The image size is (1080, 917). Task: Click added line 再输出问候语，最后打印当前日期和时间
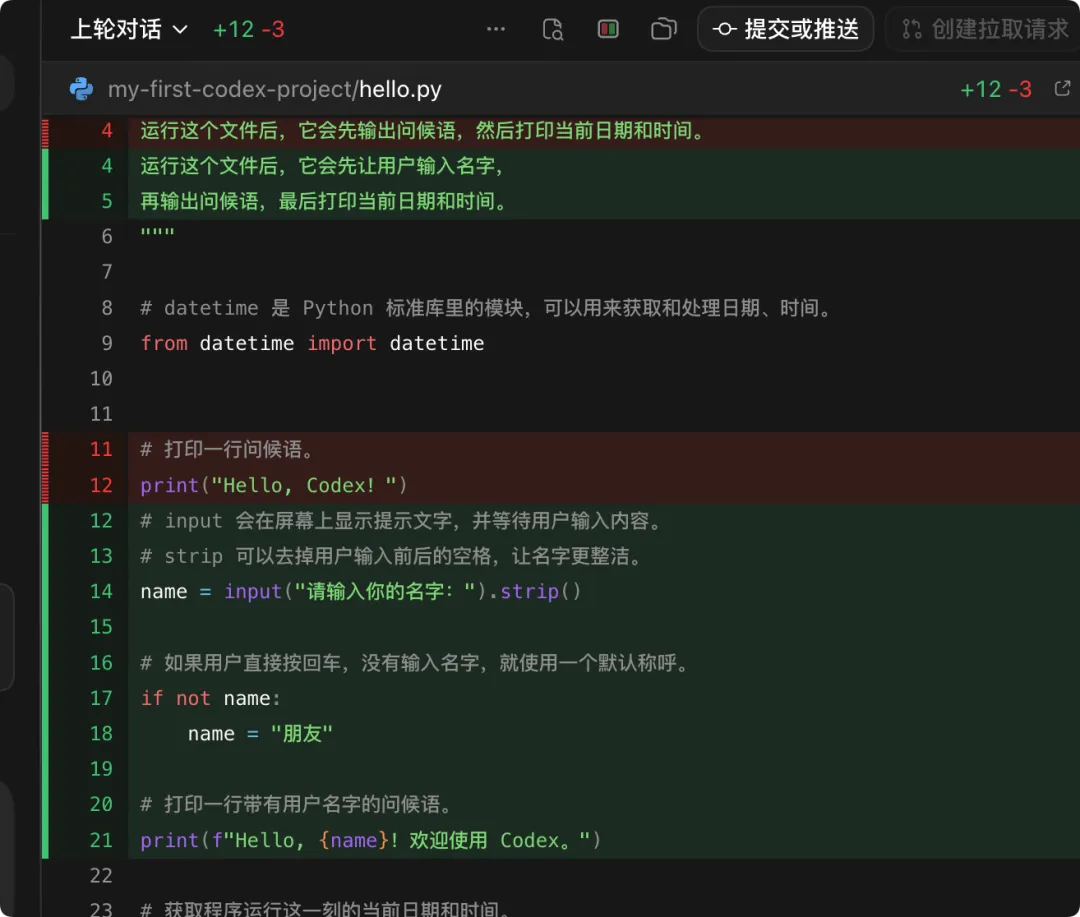[325, 201]
